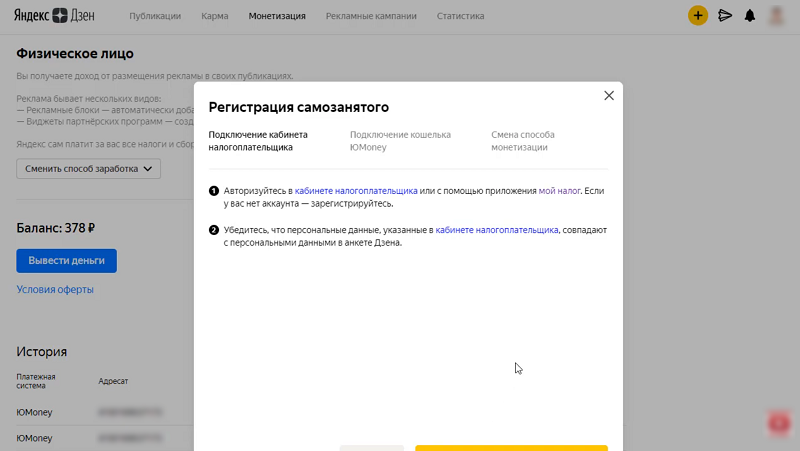The height and width of the screenshot is (451, 800).
Task: Open the notifications bell
Action: pos(749,16)
